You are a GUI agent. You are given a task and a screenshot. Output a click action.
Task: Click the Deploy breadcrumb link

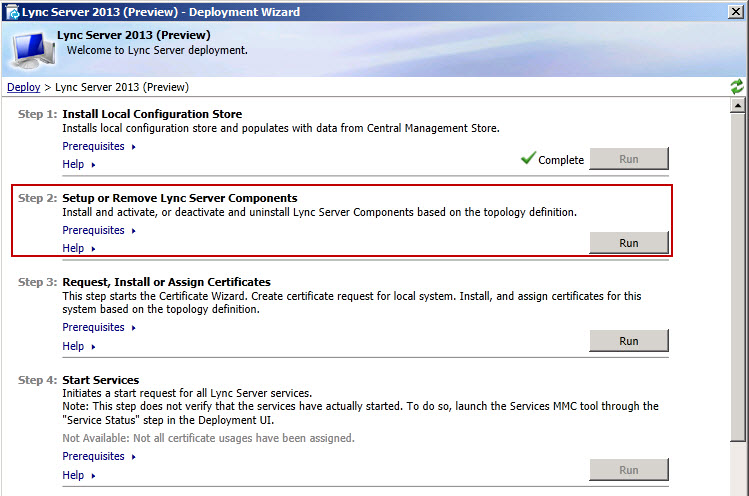24,87
